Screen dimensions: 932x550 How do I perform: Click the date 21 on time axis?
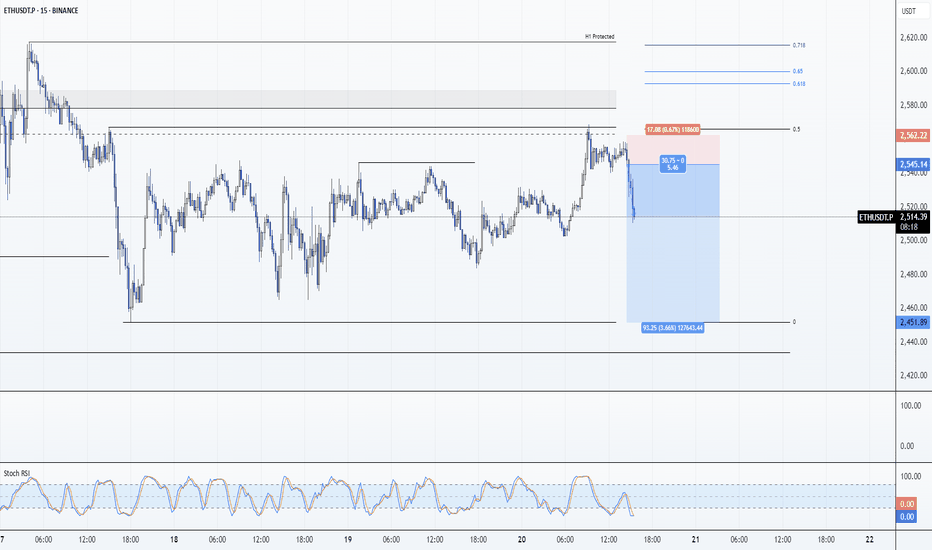tap(696, 539)
